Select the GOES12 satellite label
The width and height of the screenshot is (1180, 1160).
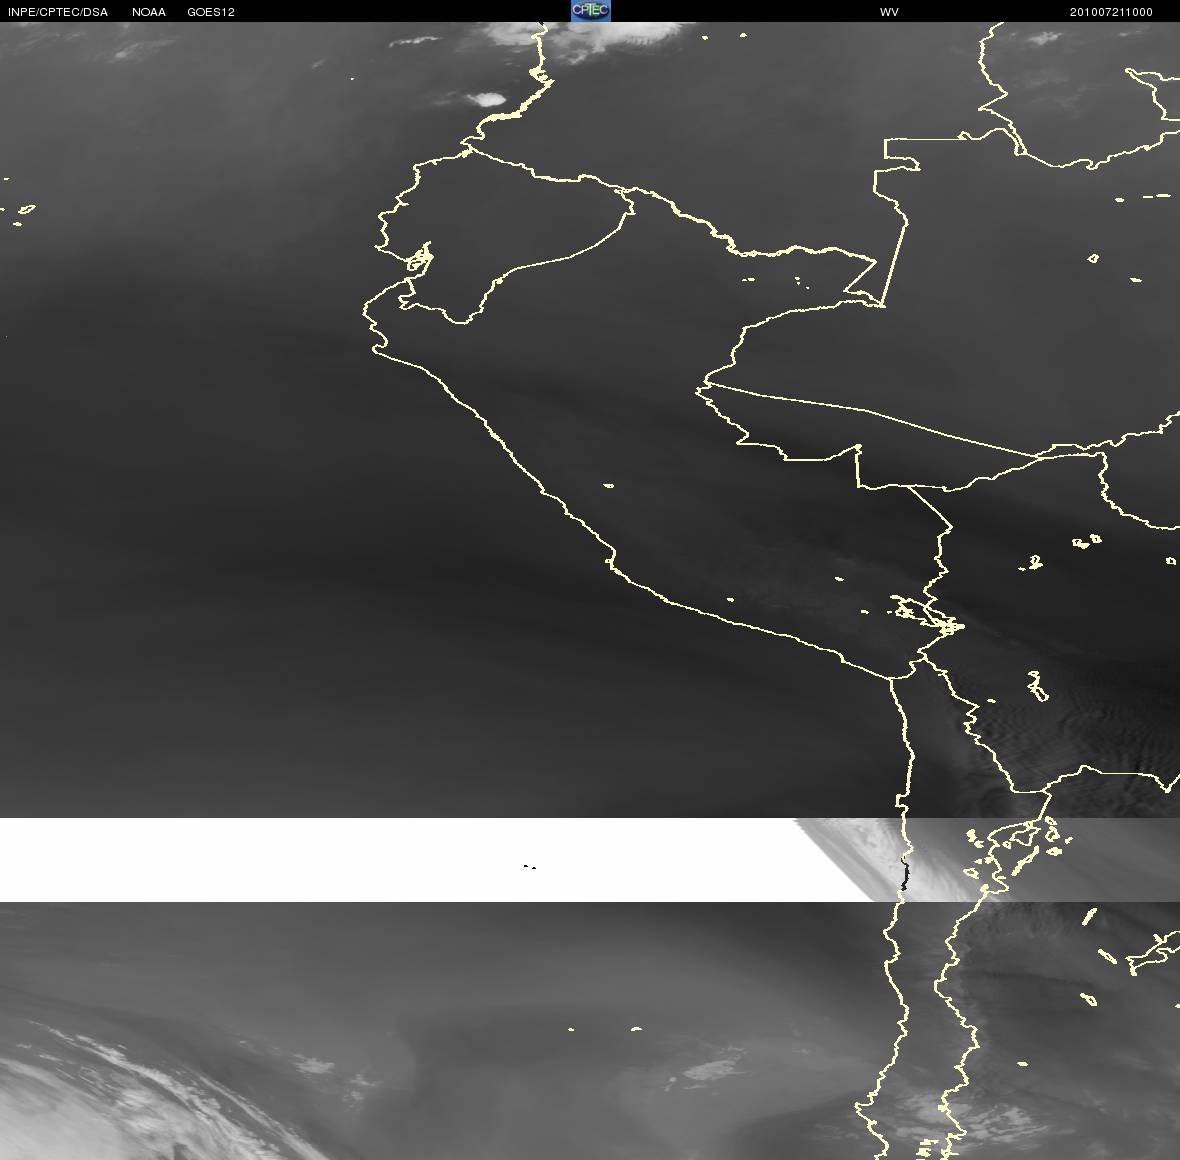click(x=211, y=12)
